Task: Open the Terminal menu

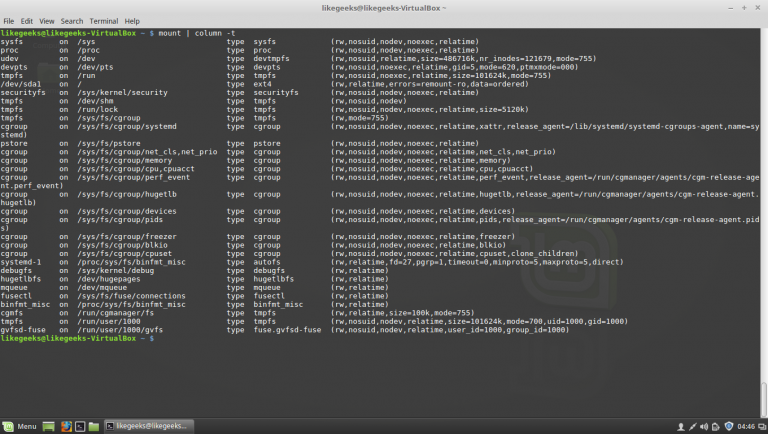Action: (x=103, y=21)
